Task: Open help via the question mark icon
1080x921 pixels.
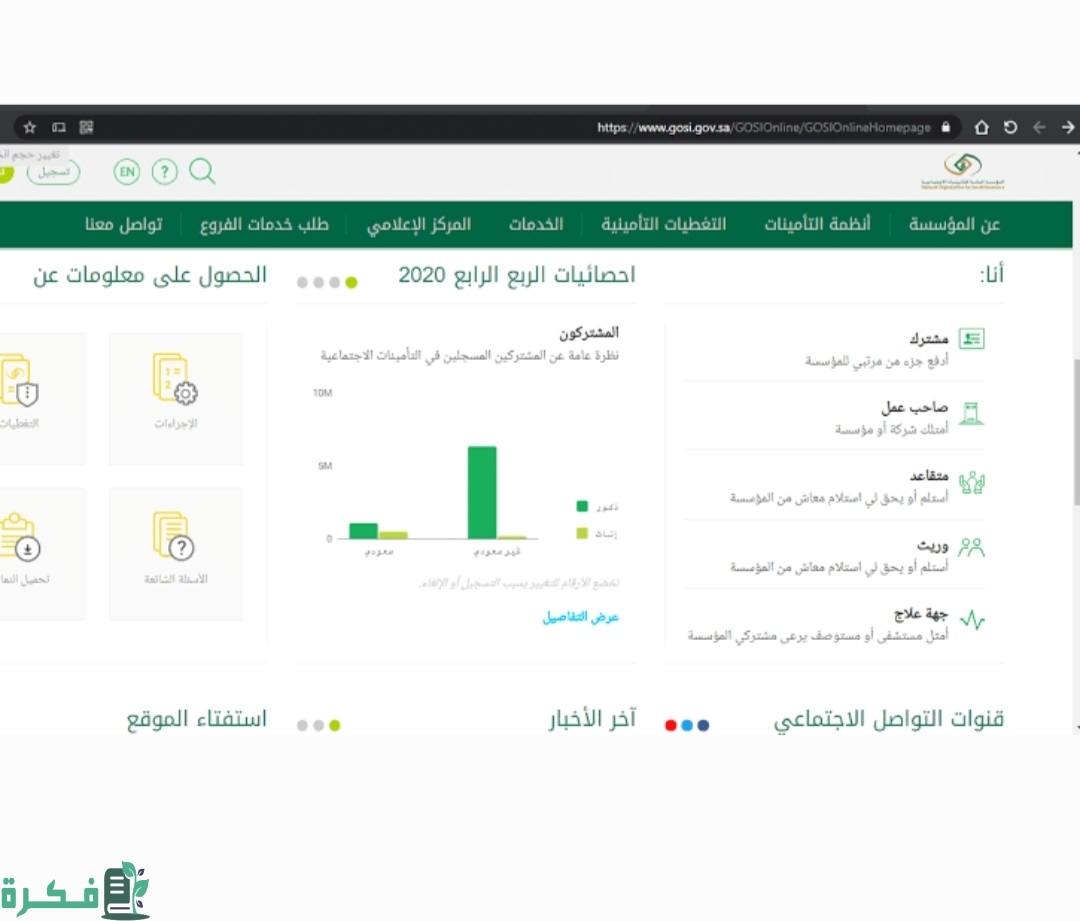Action: click(164, 172)
